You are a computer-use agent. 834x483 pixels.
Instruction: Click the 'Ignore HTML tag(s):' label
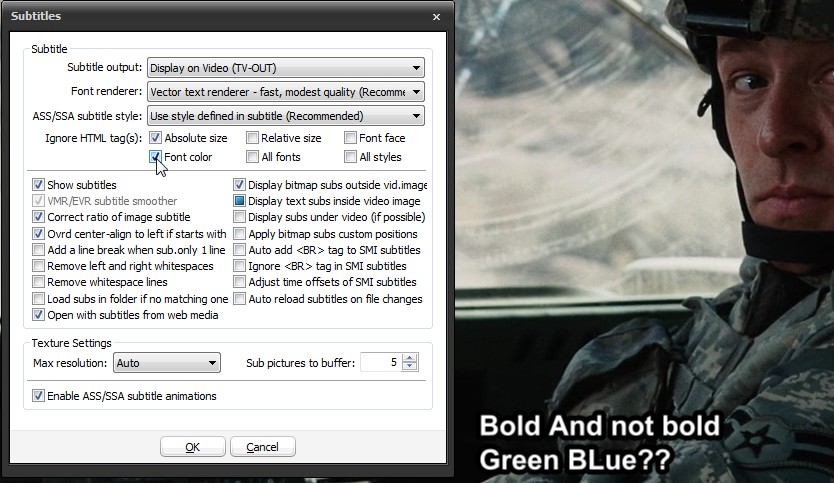point(93,138)
